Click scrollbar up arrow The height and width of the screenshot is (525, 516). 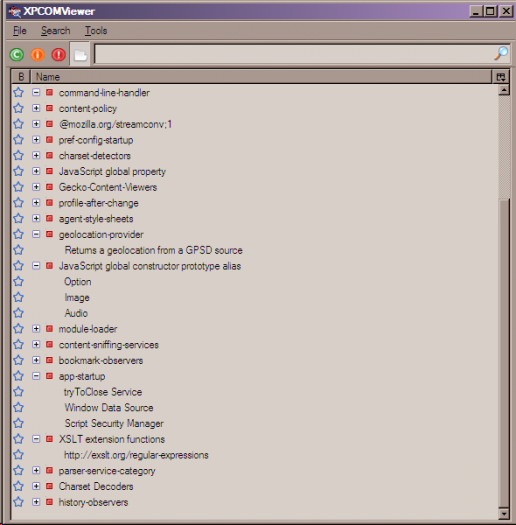coord(504,90)
